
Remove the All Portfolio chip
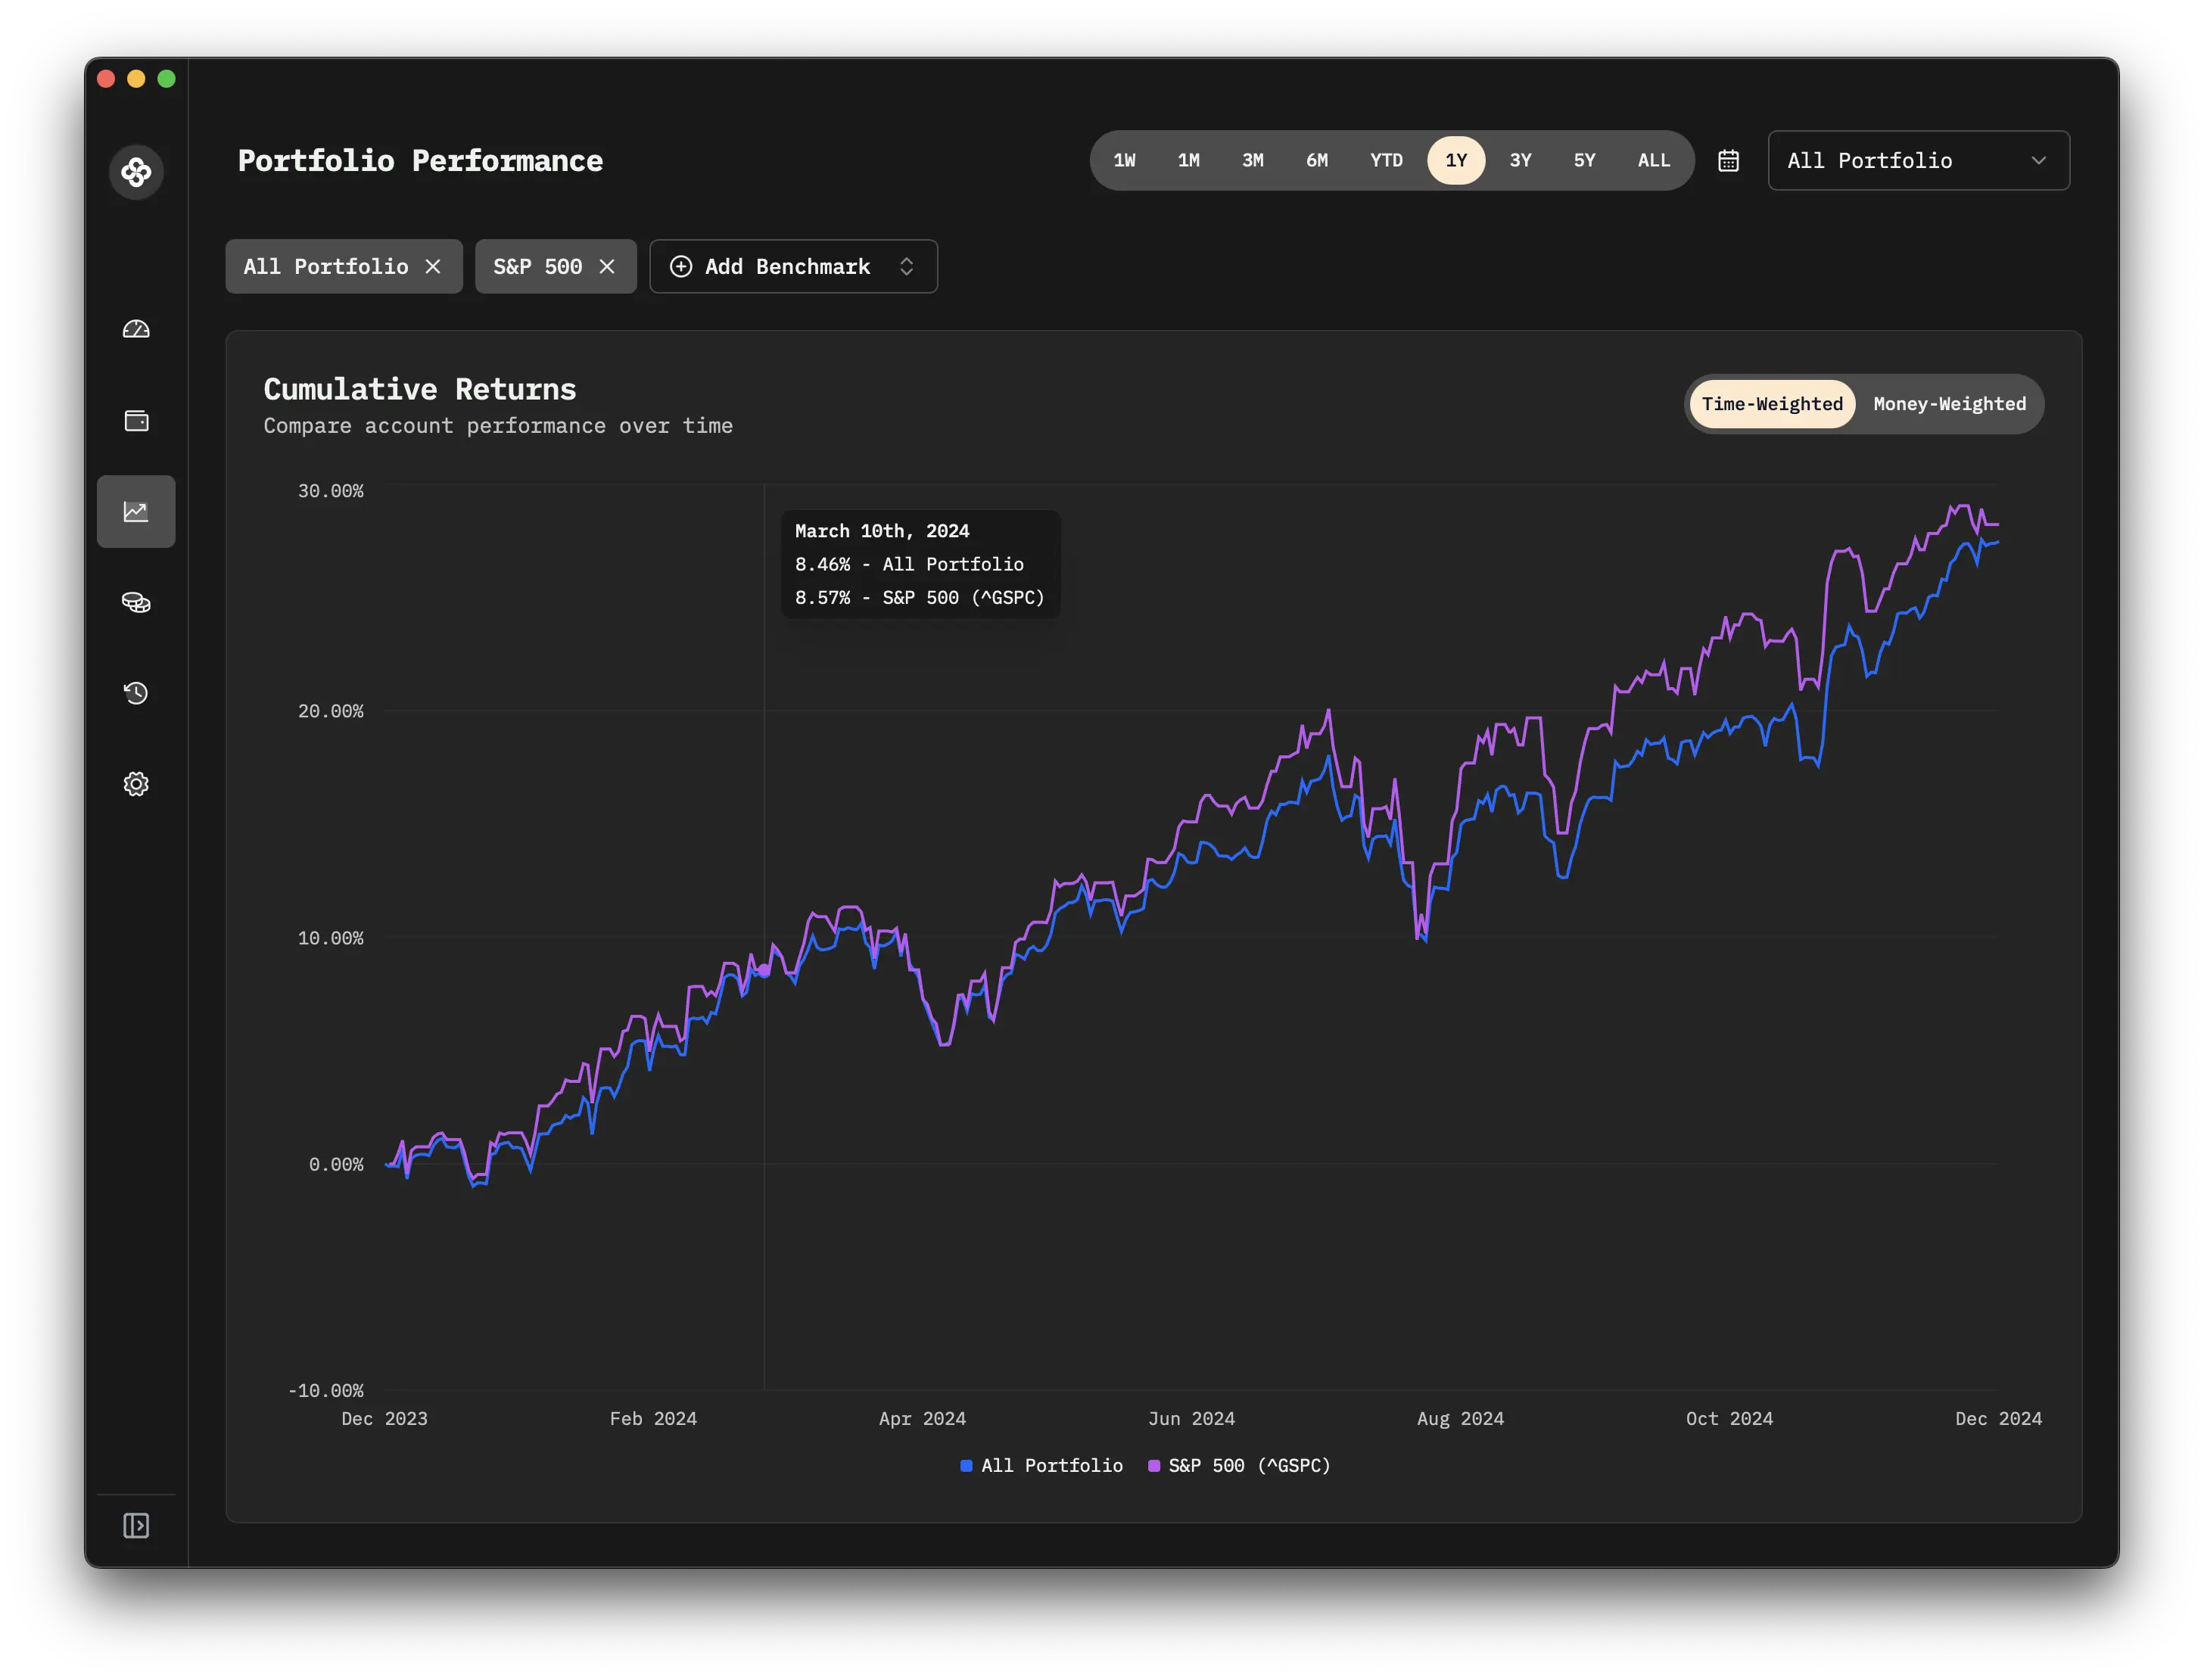point(433,266)
